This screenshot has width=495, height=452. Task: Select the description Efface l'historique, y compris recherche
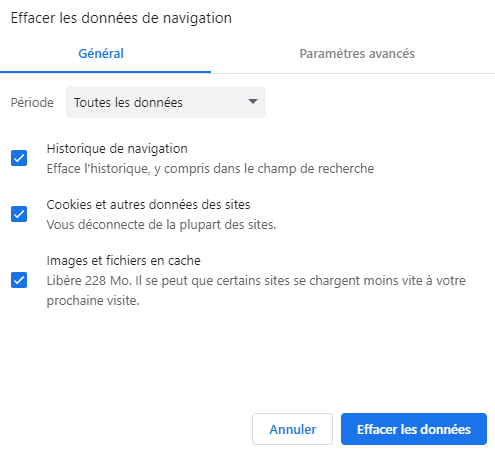click(210, 169)
